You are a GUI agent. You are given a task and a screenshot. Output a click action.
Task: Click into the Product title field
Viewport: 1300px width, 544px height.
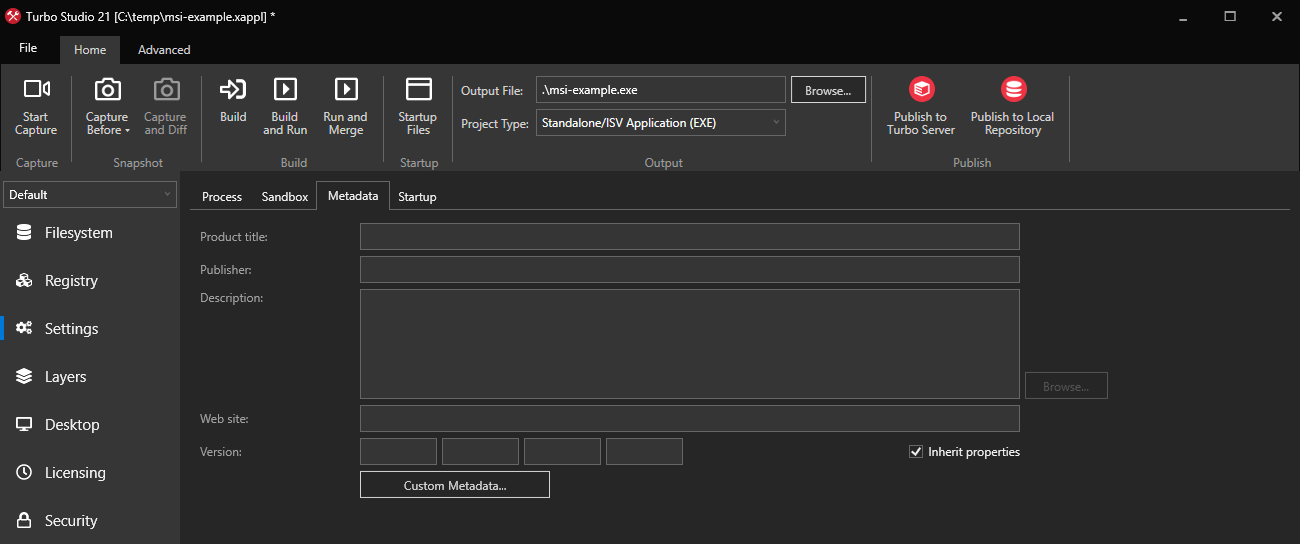pos(689,237)
